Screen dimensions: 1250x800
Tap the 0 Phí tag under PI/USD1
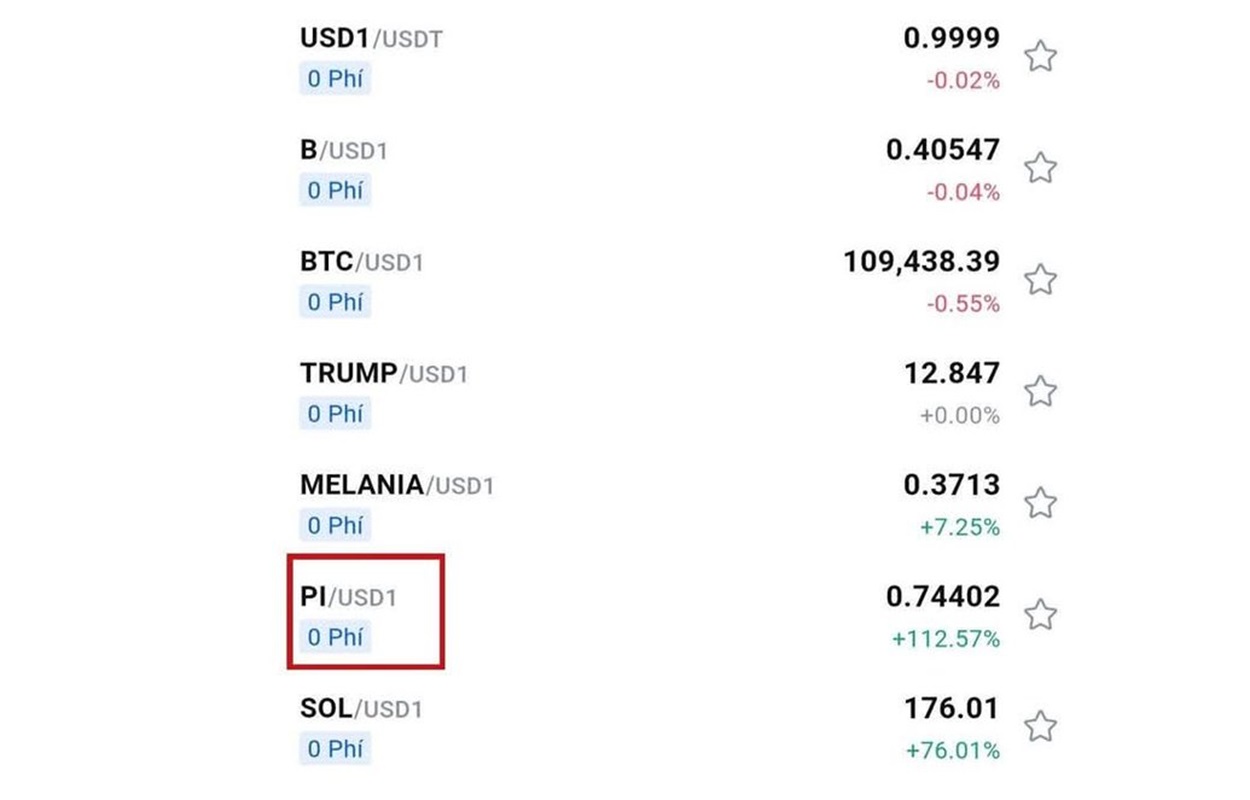pos(335,637)
